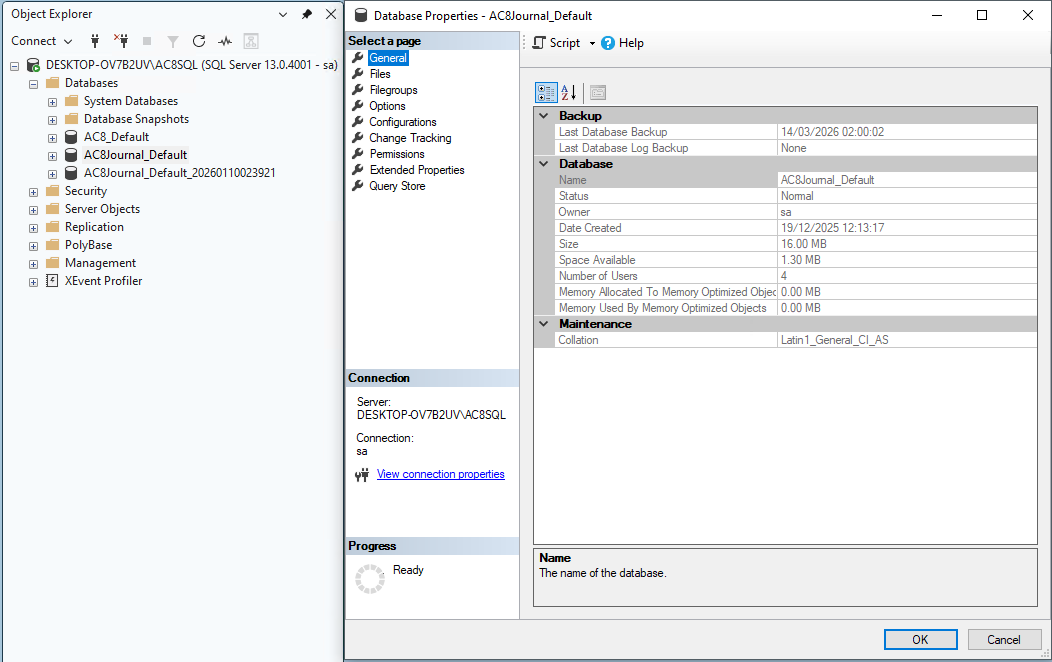The width and height of the screenshot is (1052, 662).
Task: Collapse the DESKTOP-OV7B2UV\AC8SQL server node
Action: [14, 66]
